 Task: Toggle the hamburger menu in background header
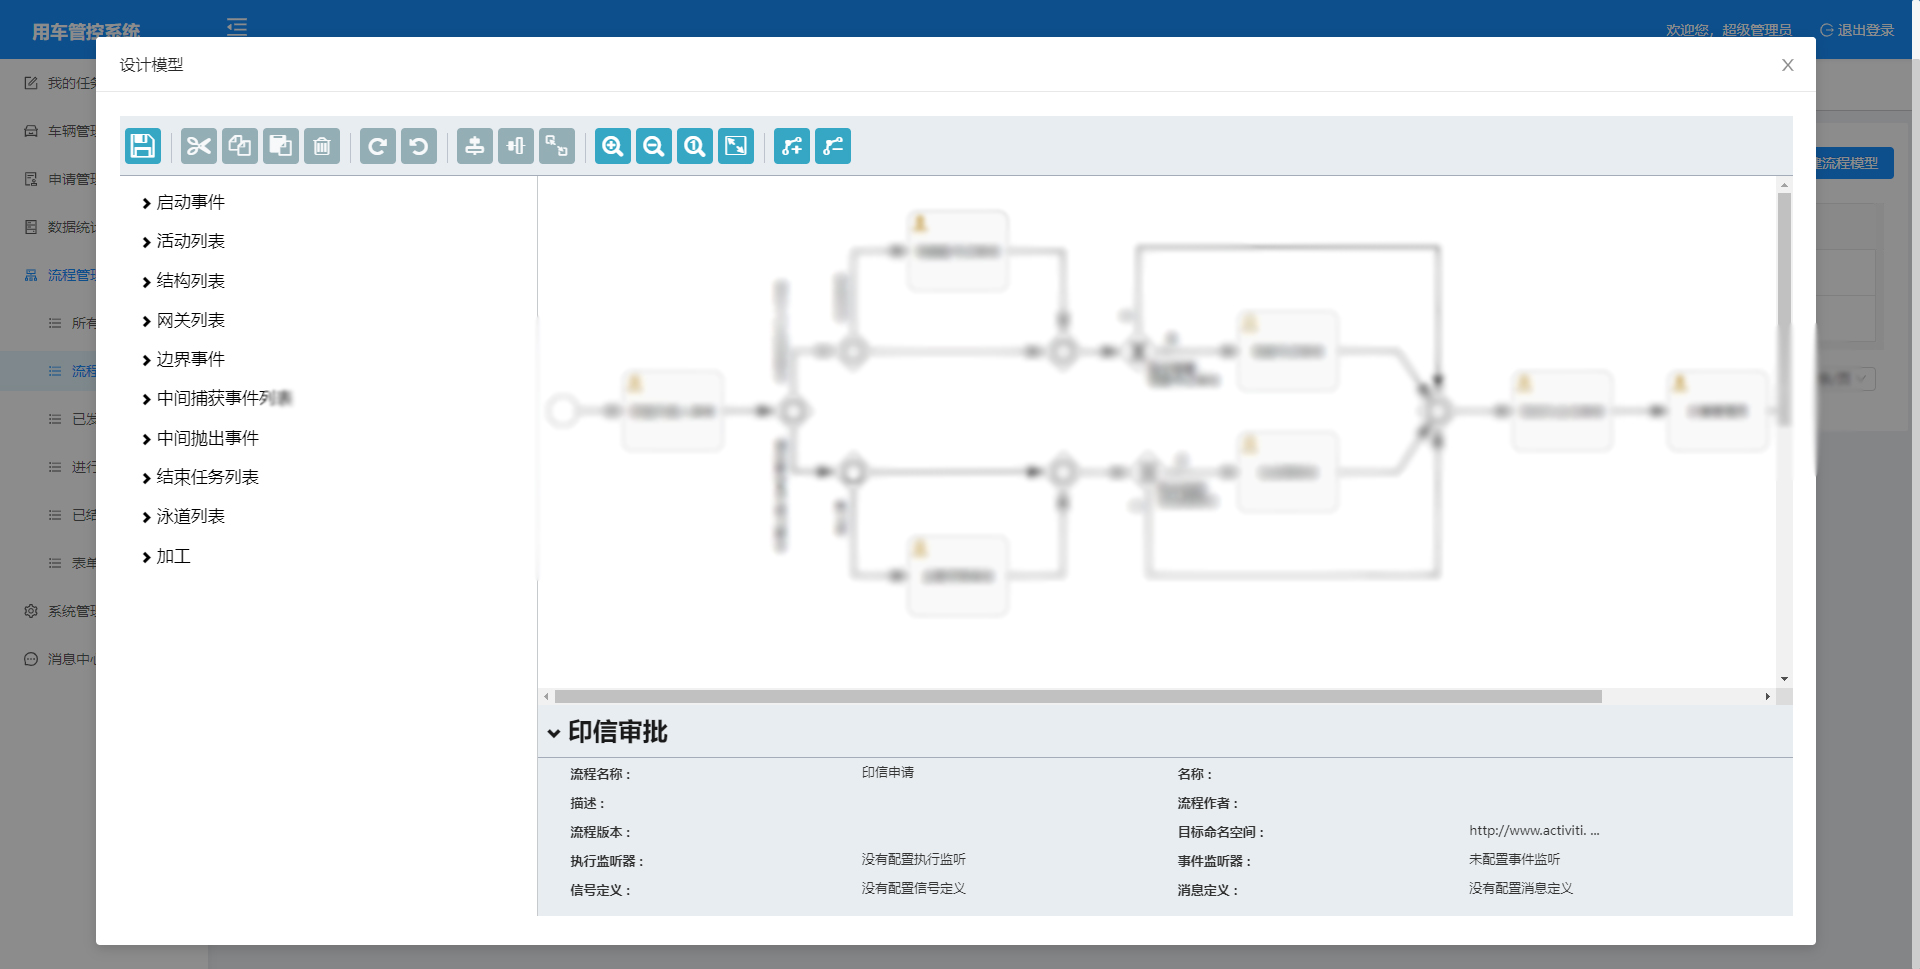237,27
